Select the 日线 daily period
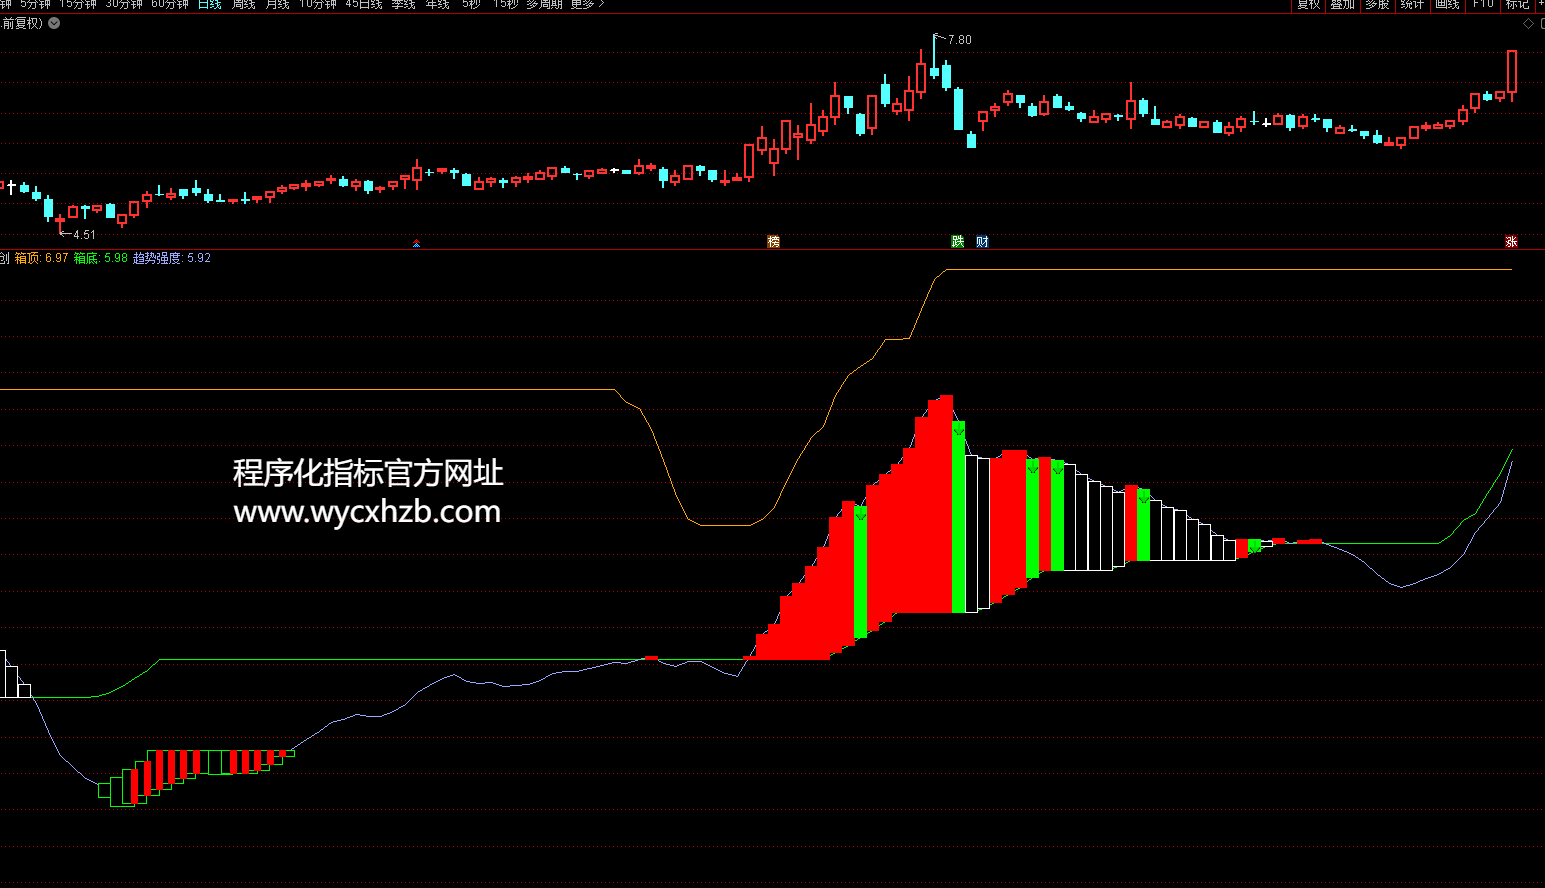The image size is (1545, 888). [210, 4]
